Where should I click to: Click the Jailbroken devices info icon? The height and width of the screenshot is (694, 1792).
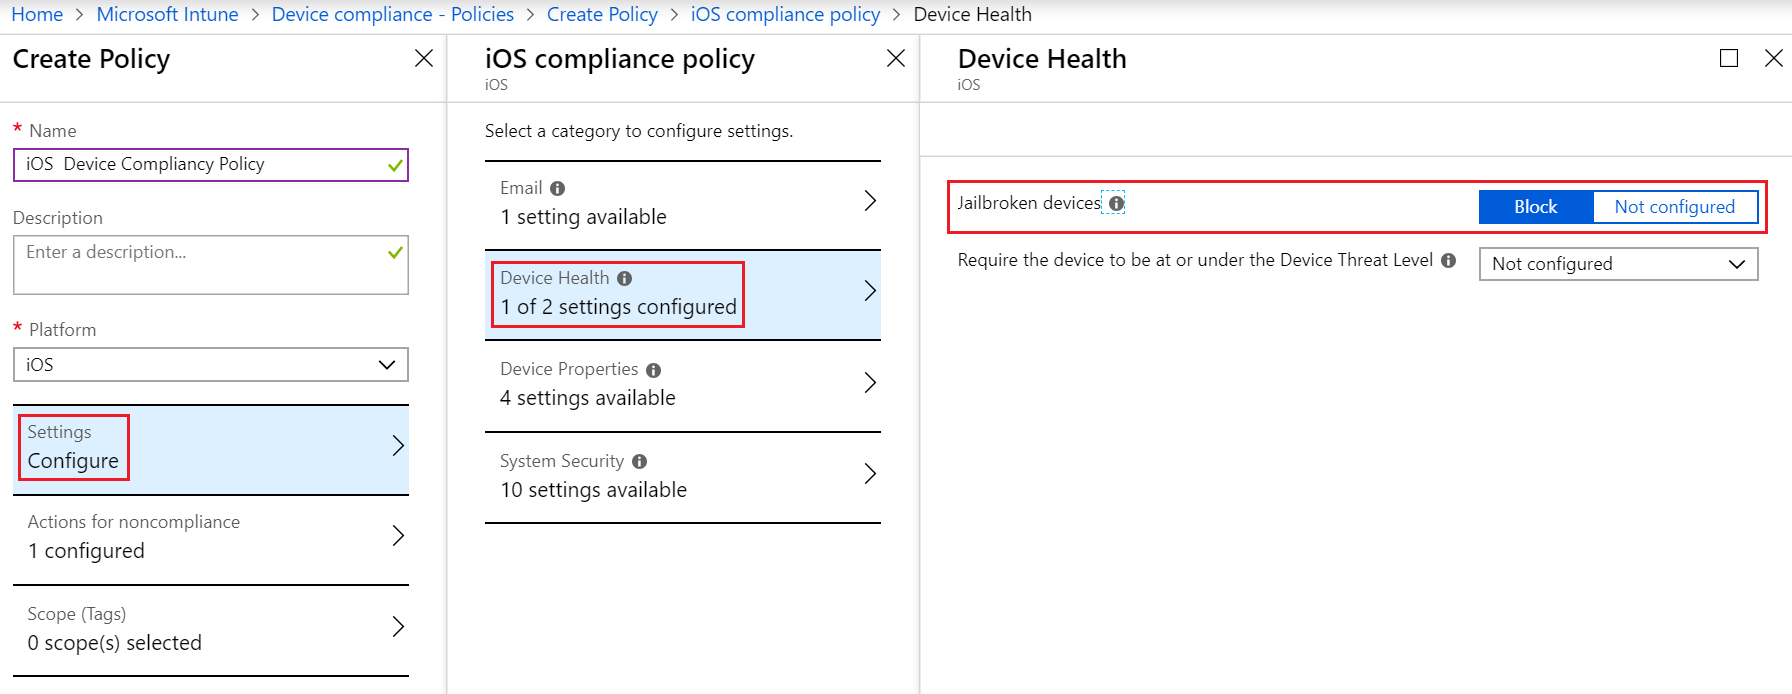(1116, 203)
